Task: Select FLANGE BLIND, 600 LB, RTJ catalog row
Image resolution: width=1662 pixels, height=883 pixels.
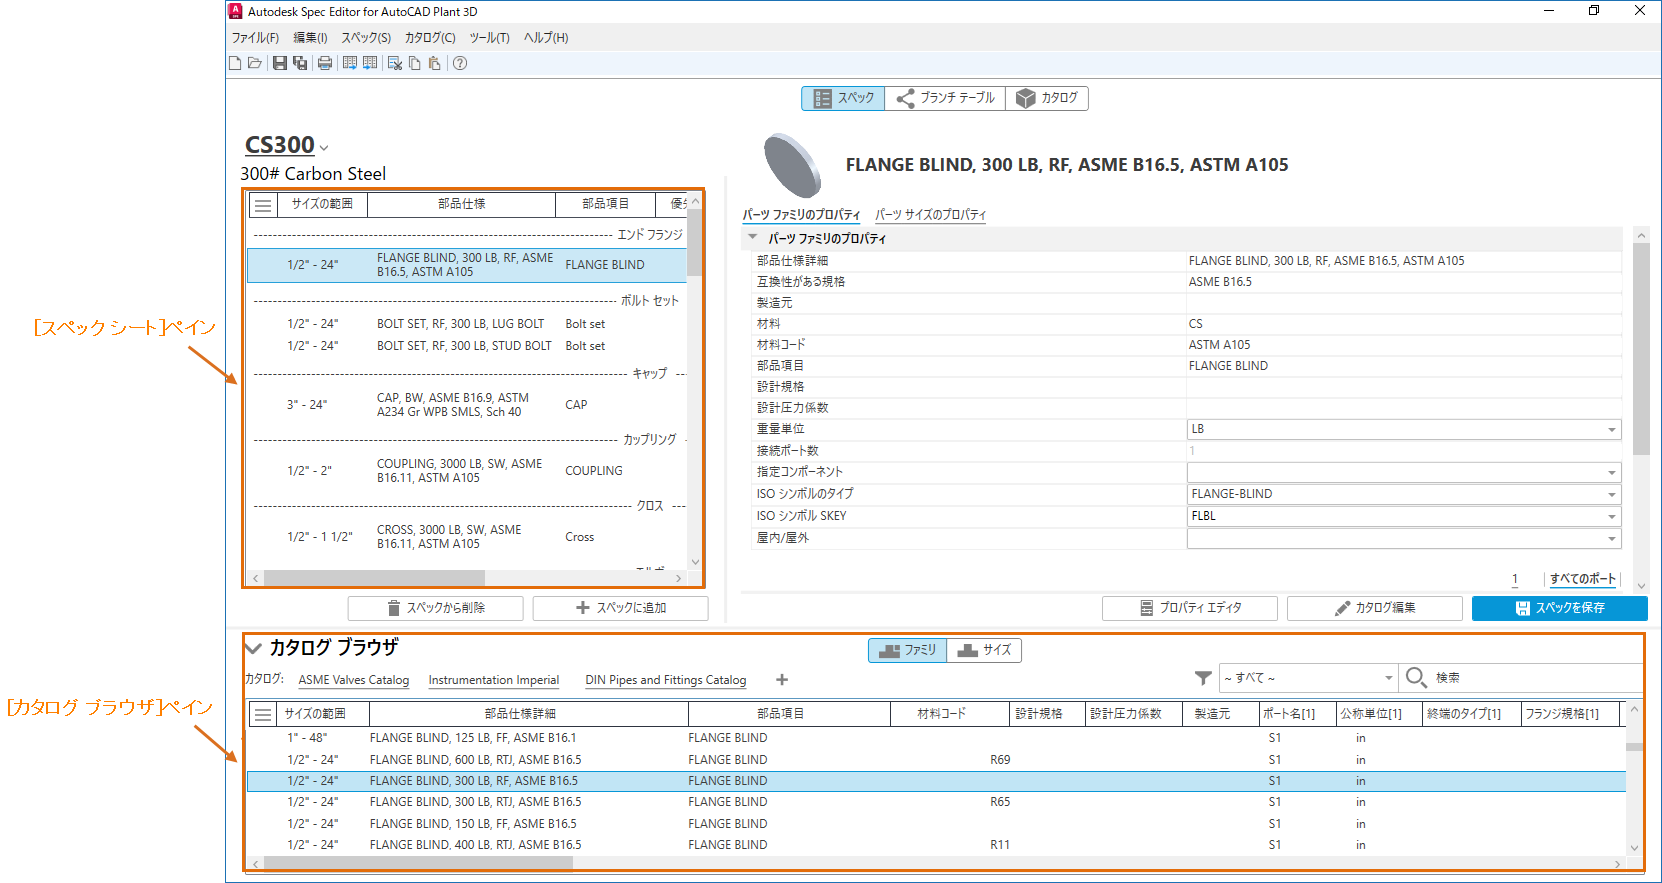Action: (936, 760)
